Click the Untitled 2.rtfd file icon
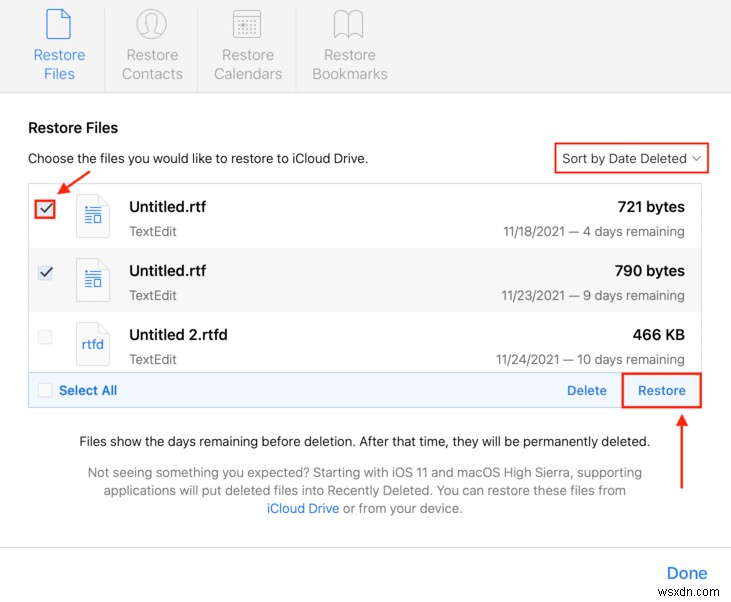731x602 pixels. (x=93, y=344)
